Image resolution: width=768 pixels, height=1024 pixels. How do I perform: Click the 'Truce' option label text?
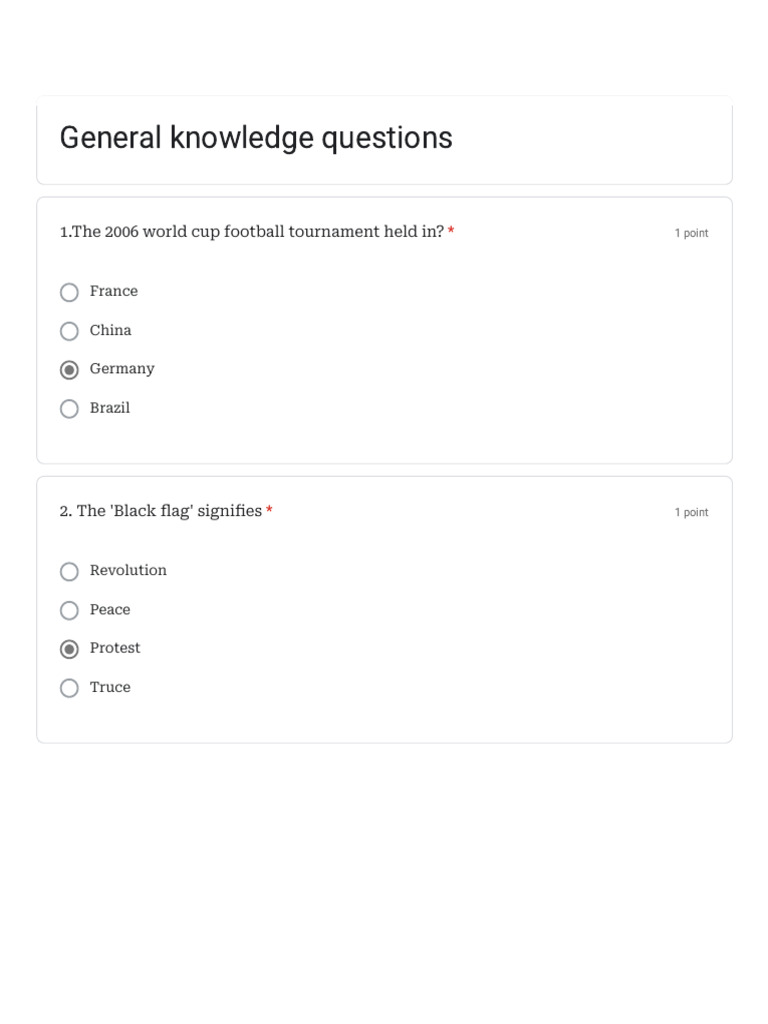(110, 687)
